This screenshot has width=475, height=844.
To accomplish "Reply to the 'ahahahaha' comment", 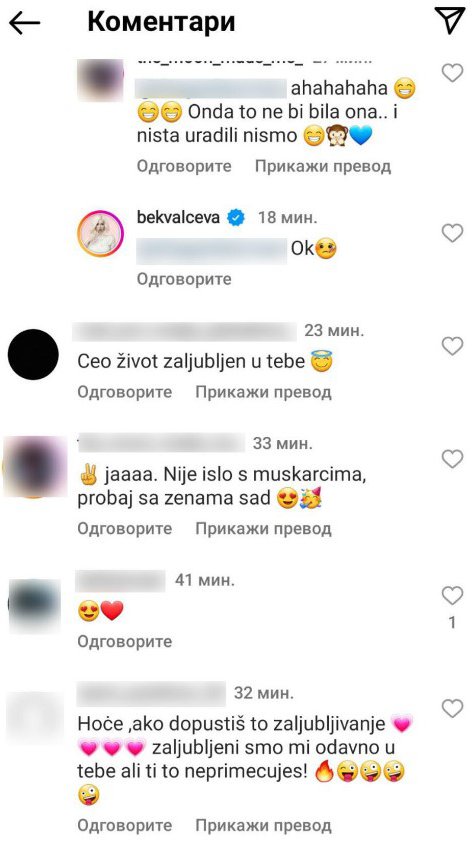I will pos(184,166).
